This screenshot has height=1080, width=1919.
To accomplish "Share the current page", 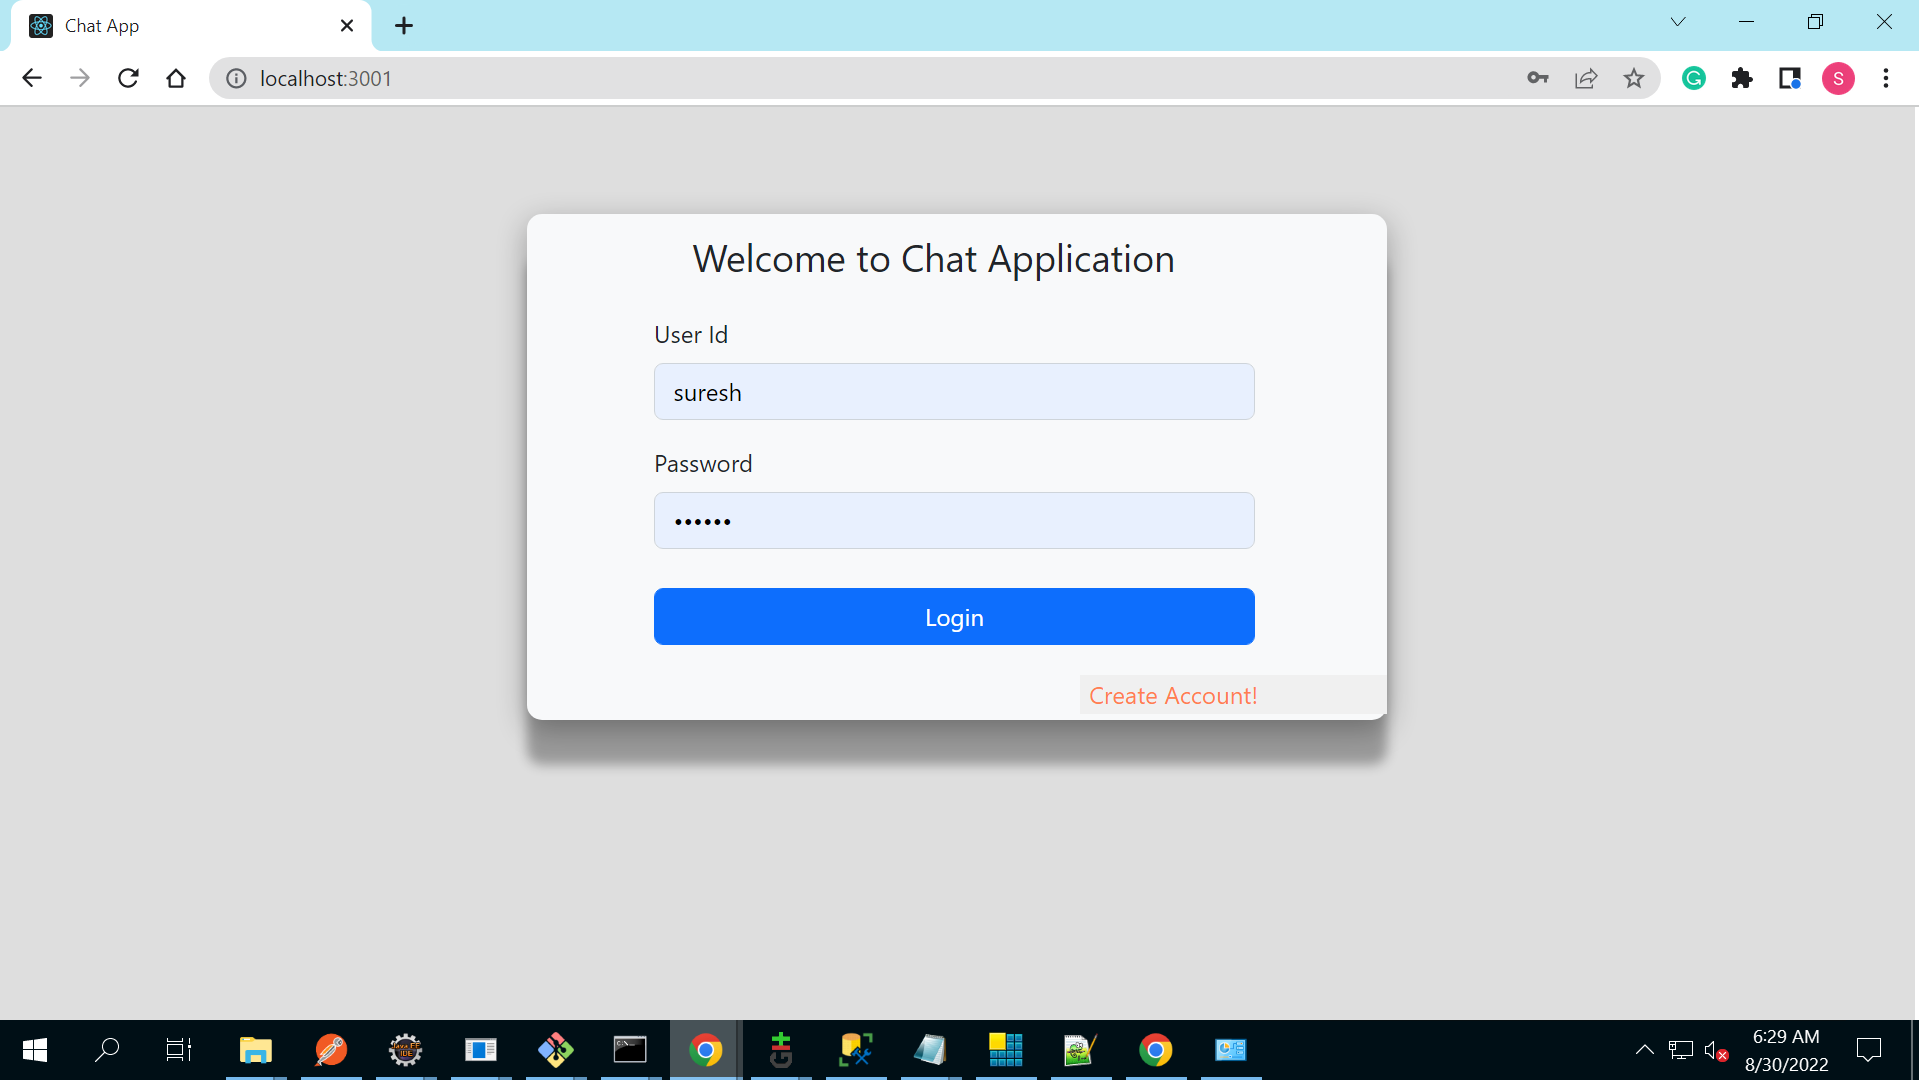I will 1586,78.
